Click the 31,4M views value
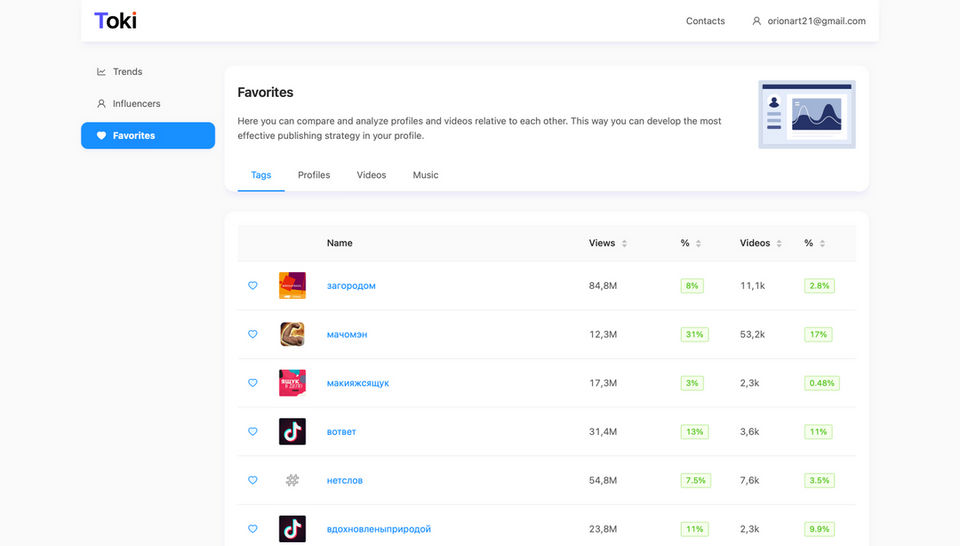The height and width of the screenshot is (546, 960). [x=602, y=432]
